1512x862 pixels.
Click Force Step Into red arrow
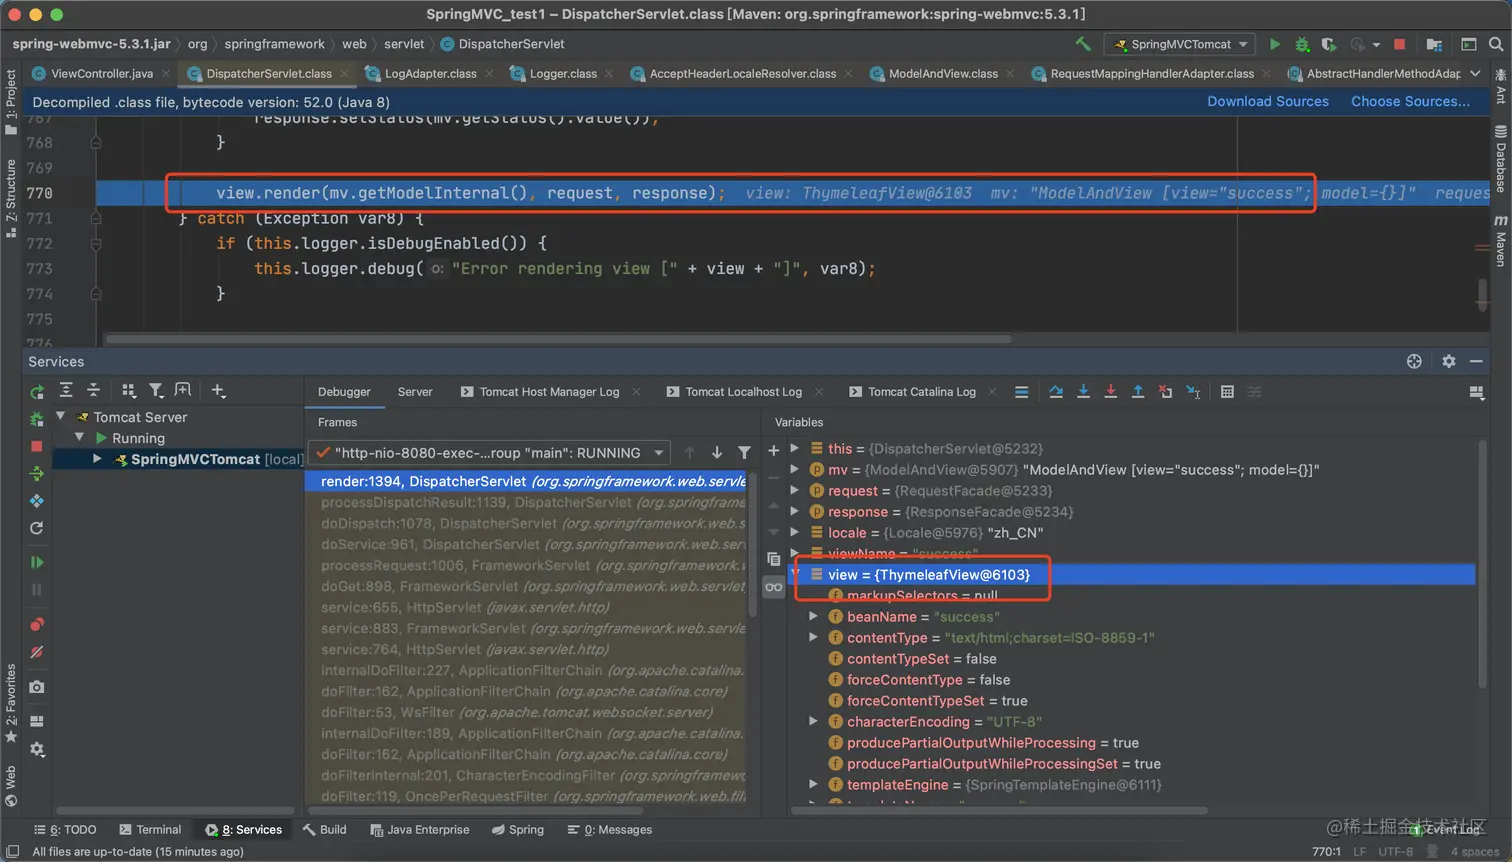pos(1110,392)
